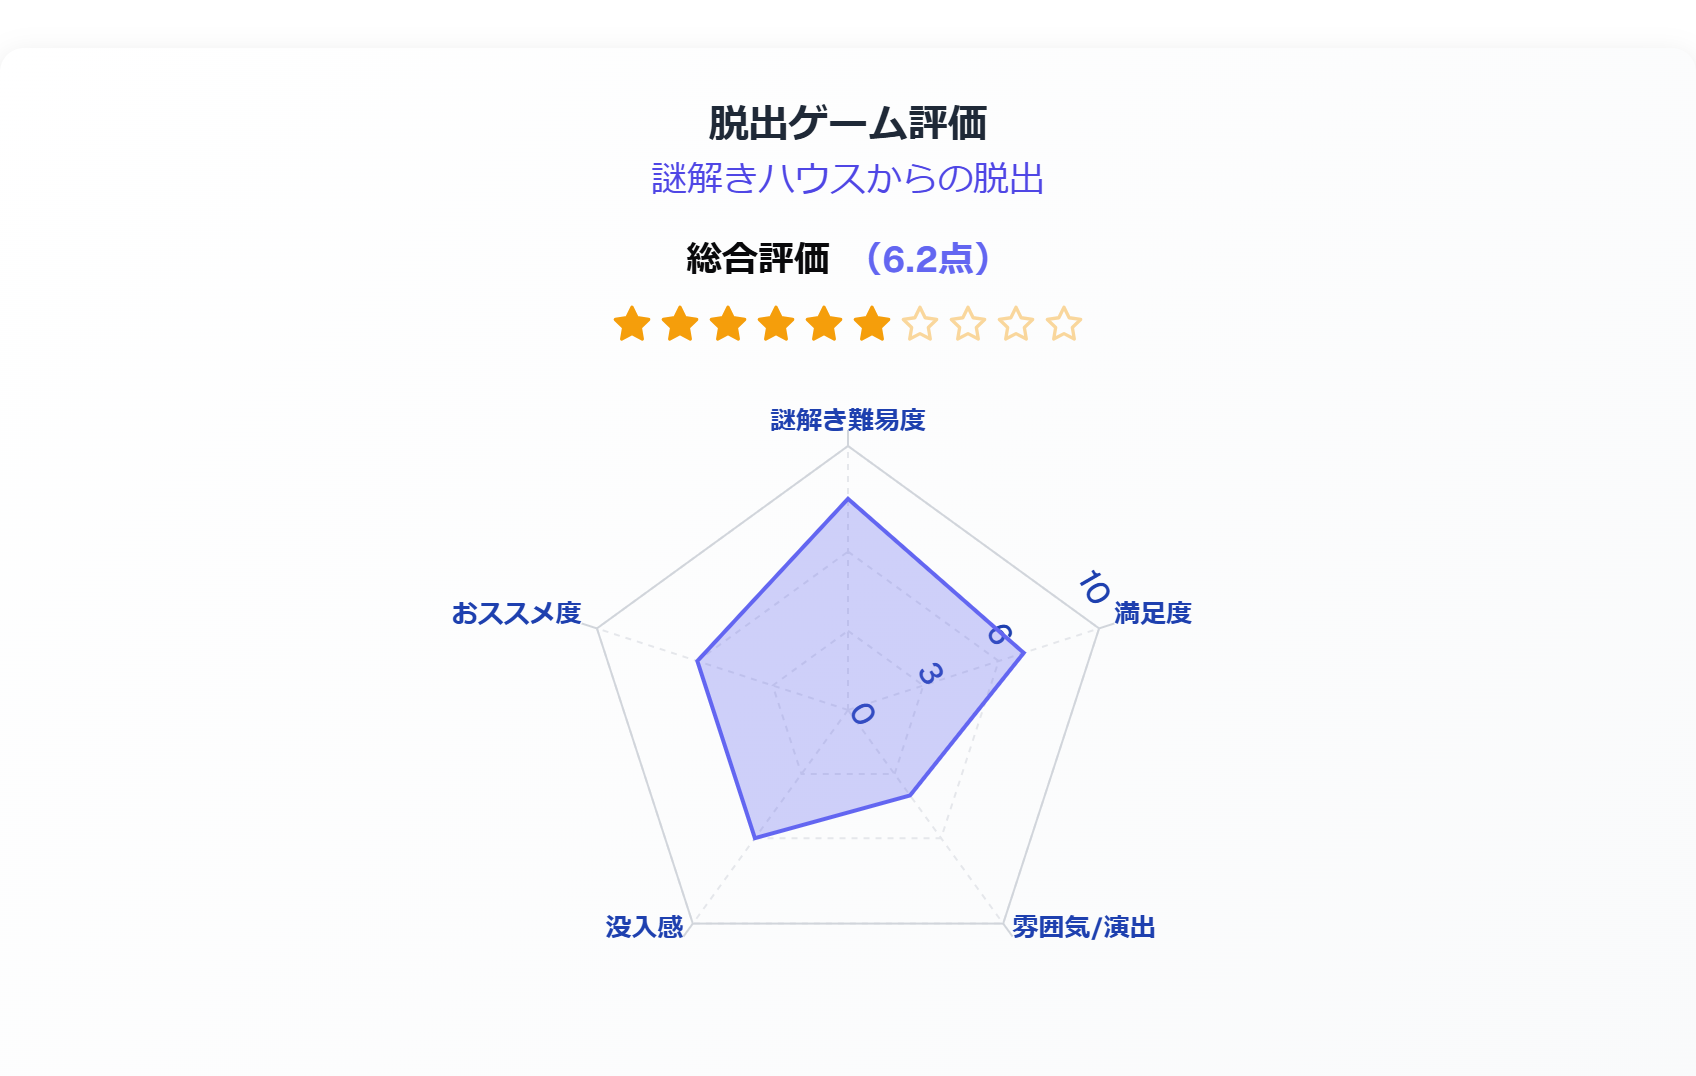Viewport: 1696px width, 1076px height.
Task: Click the 謎解き難易度 axis label
Action: coord(848,420)
